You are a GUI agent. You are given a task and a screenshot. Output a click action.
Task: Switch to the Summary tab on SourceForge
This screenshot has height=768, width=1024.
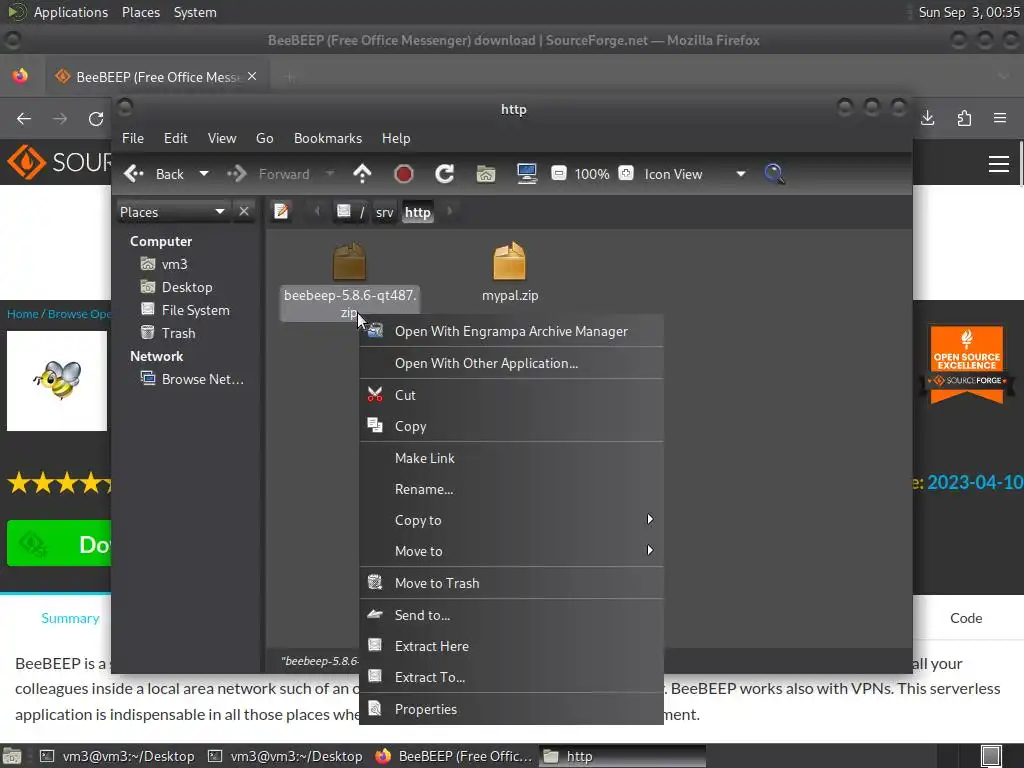coord(70,618)
